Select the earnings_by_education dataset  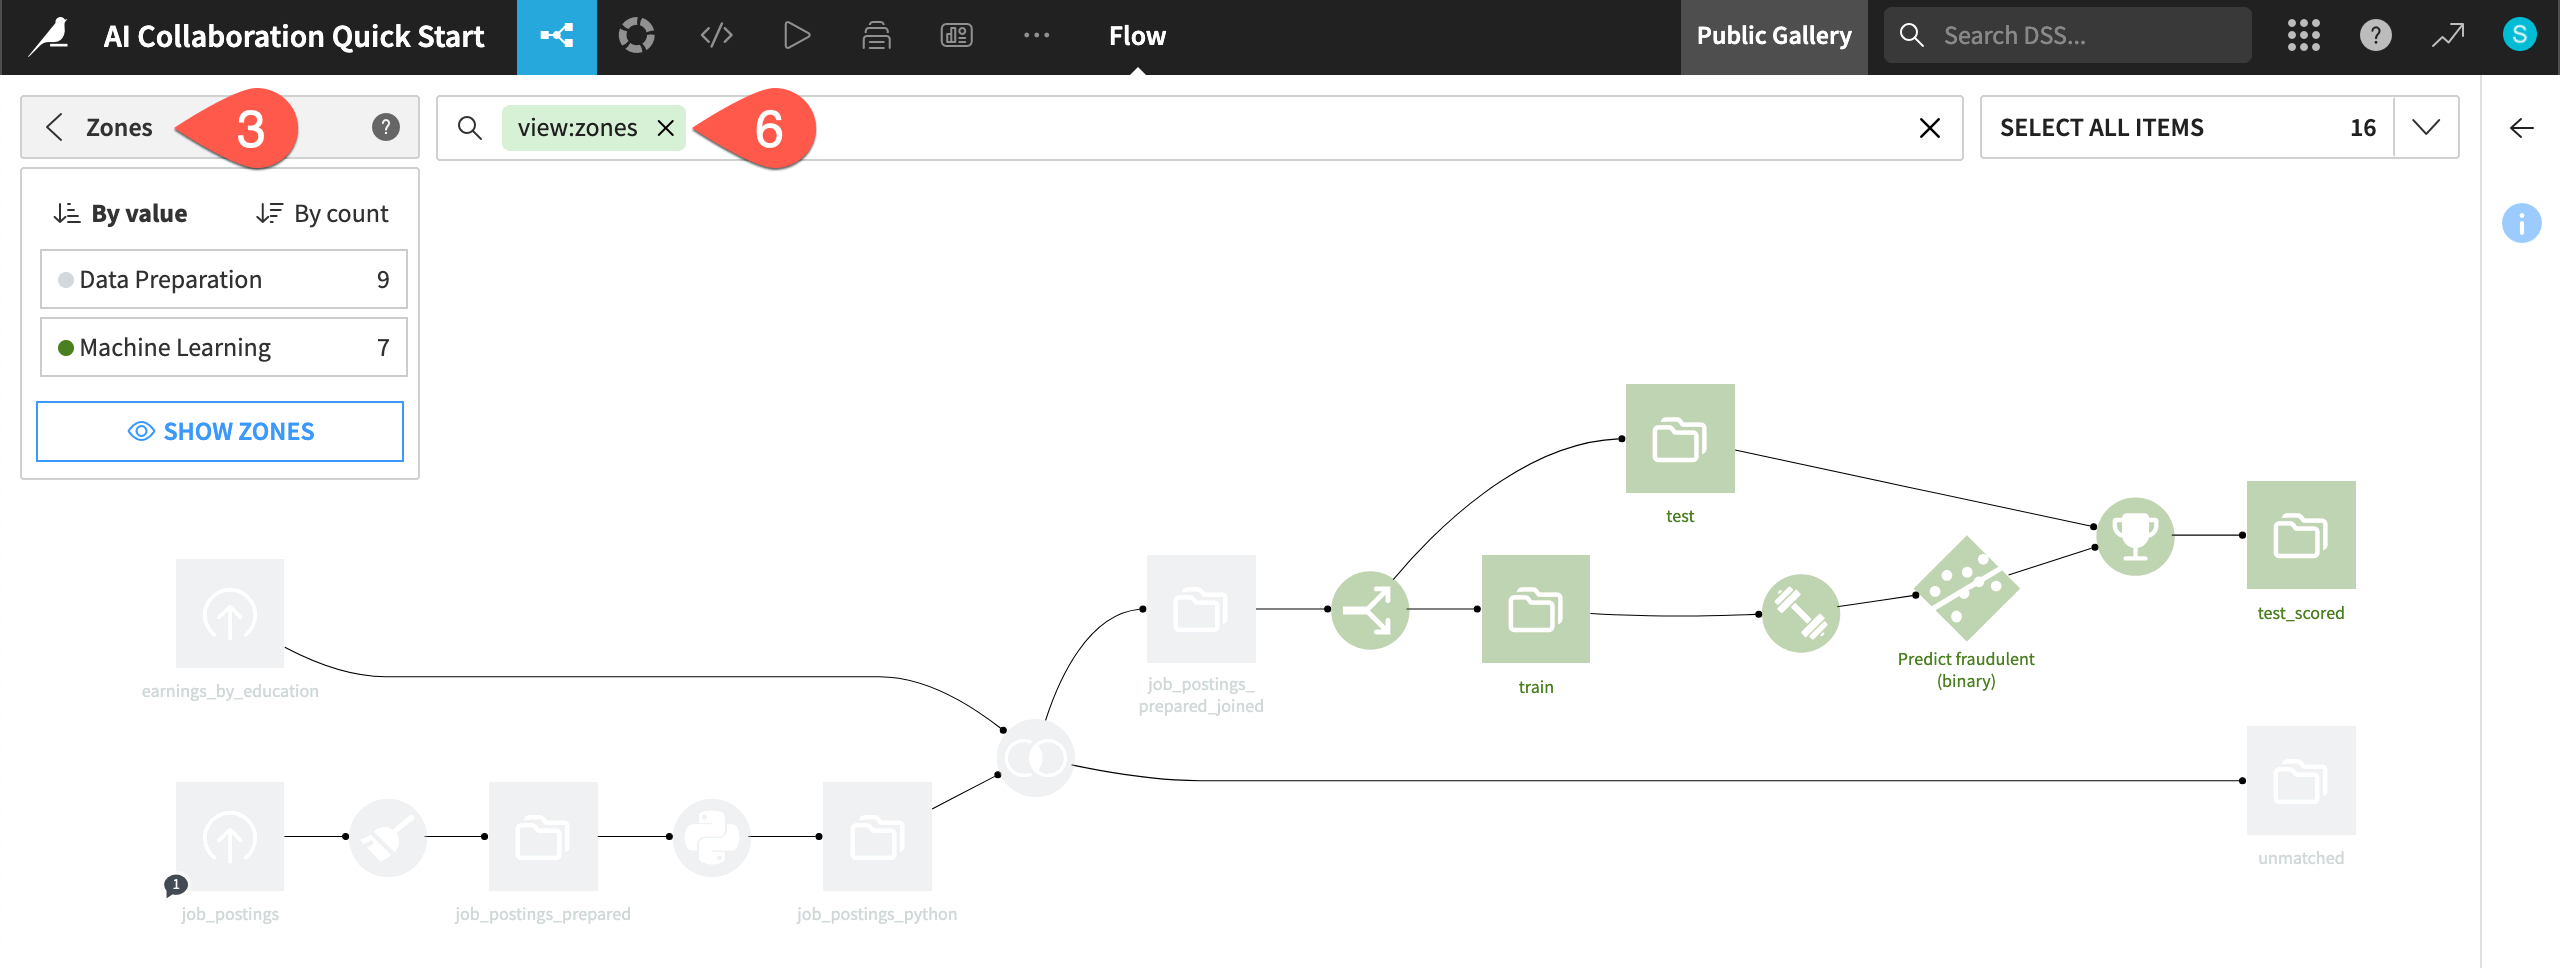pos(230,613)
